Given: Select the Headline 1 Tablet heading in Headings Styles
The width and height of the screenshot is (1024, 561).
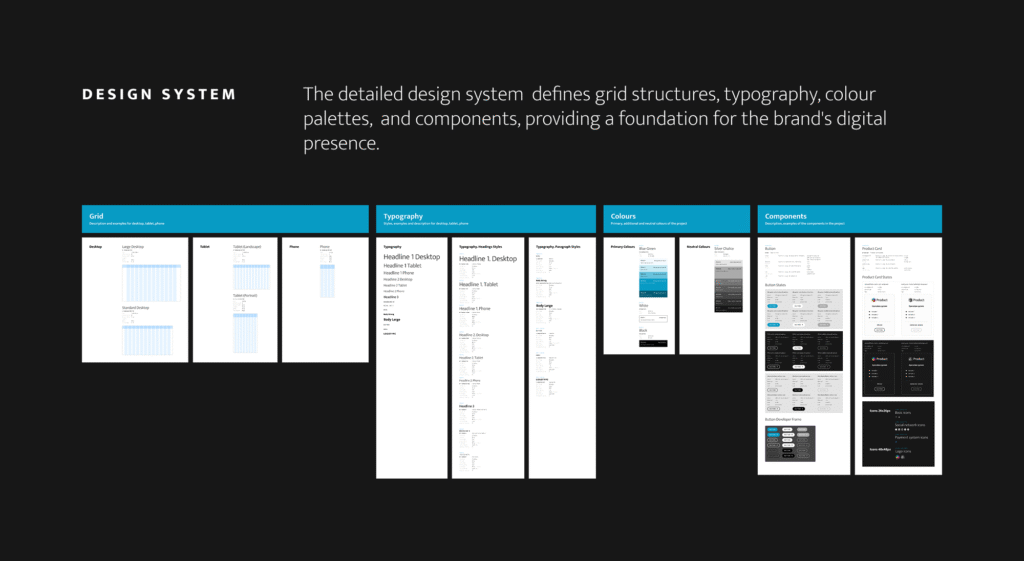Looking at the screenshot, I should pyautogui.click(x=483, y=285).
